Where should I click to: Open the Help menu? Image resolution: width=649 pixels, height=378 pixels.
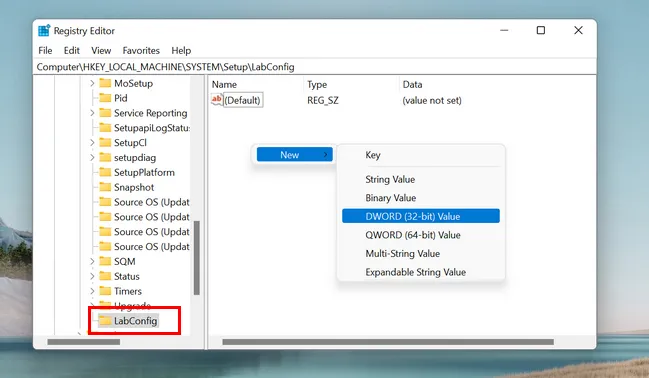pos(181,51)
